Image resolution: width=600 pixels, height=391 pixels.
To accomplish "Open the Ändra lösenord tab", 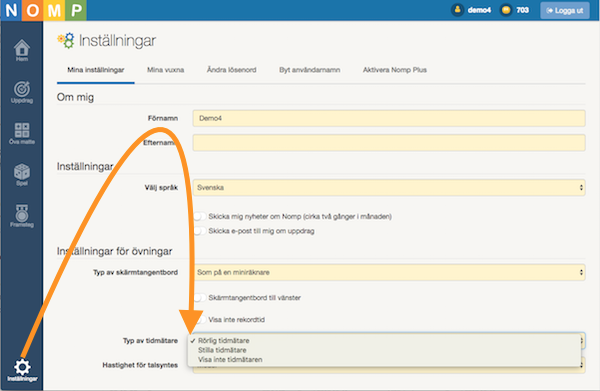I will (232, 70).
